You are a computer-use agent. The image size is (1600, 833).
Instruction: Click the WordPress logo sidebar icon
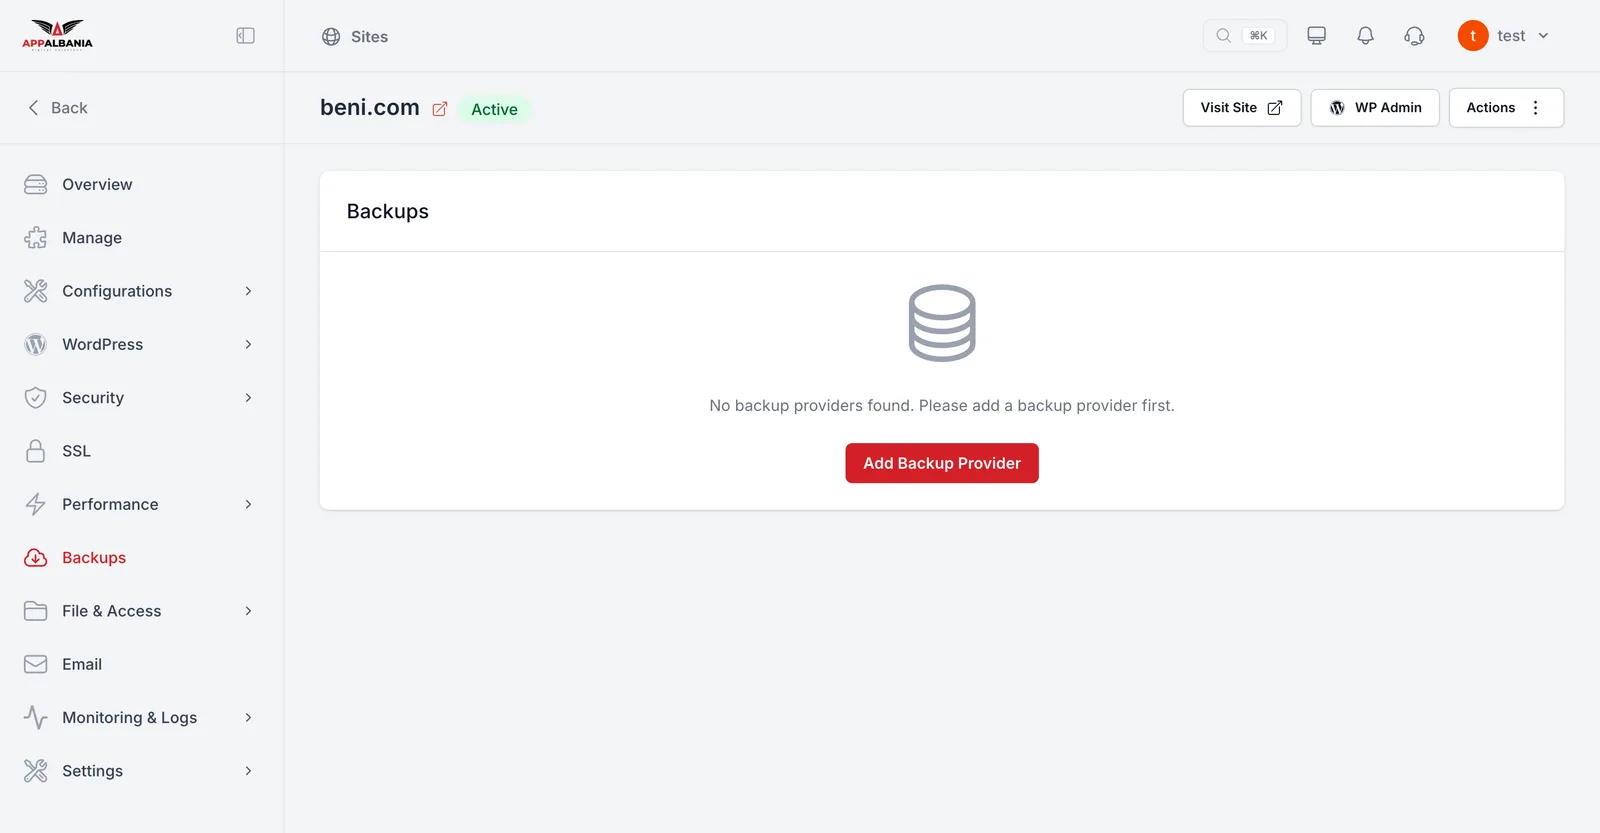(x=36, y=344)
